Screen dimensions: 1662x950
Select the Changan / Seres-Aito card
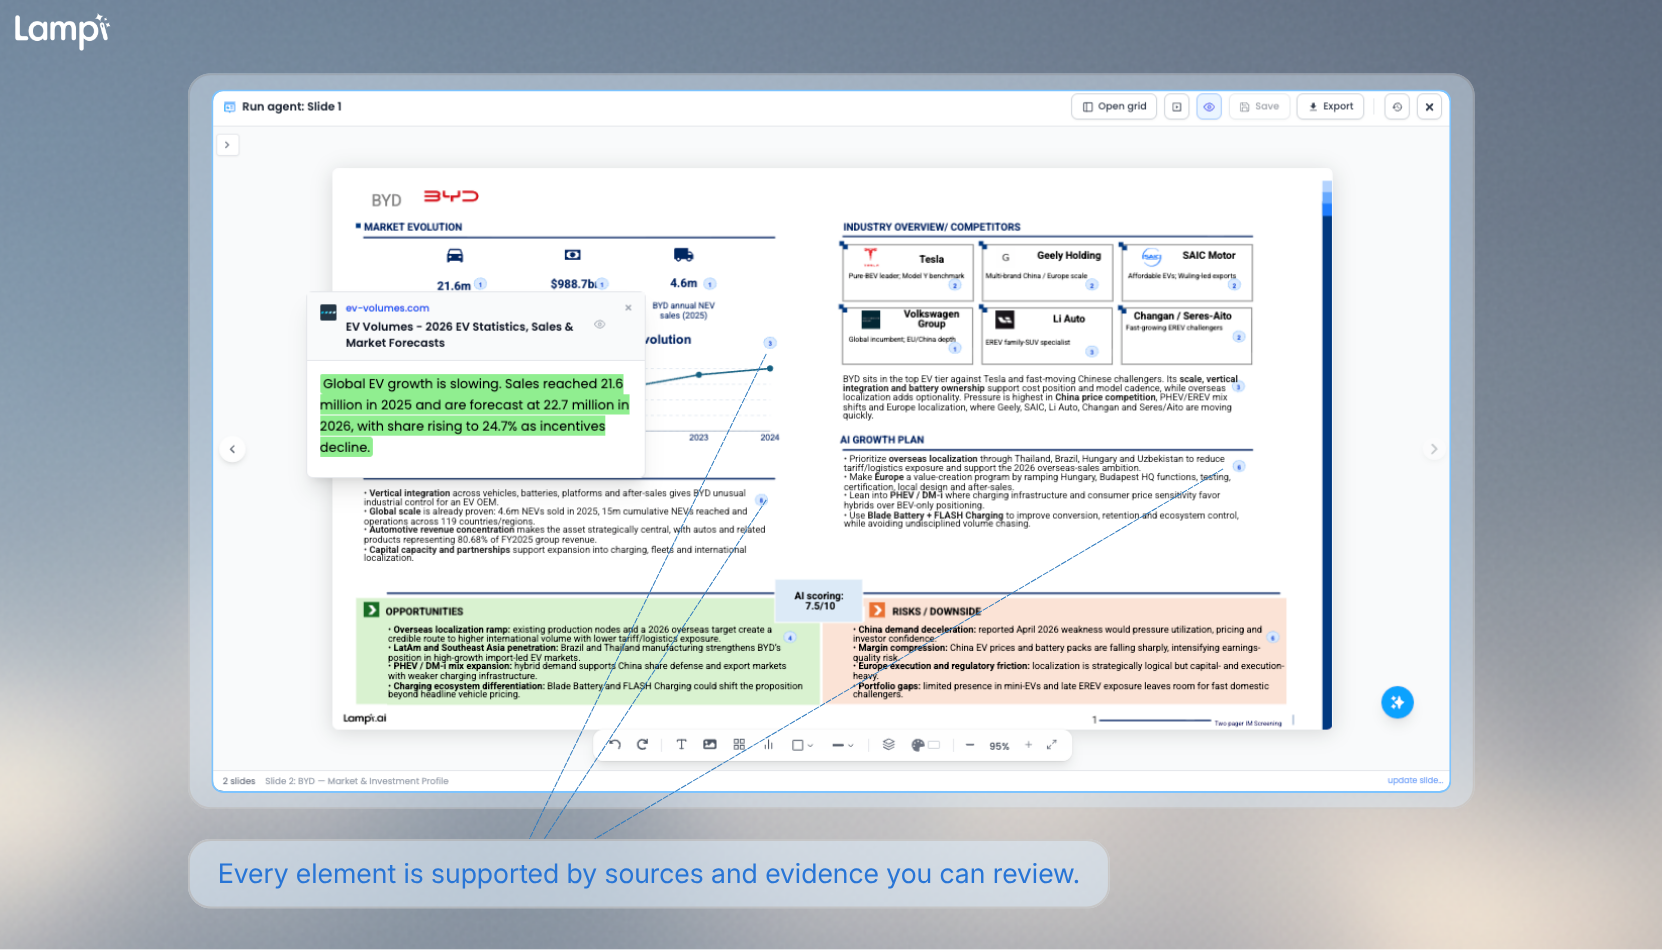coord(1187,335)
